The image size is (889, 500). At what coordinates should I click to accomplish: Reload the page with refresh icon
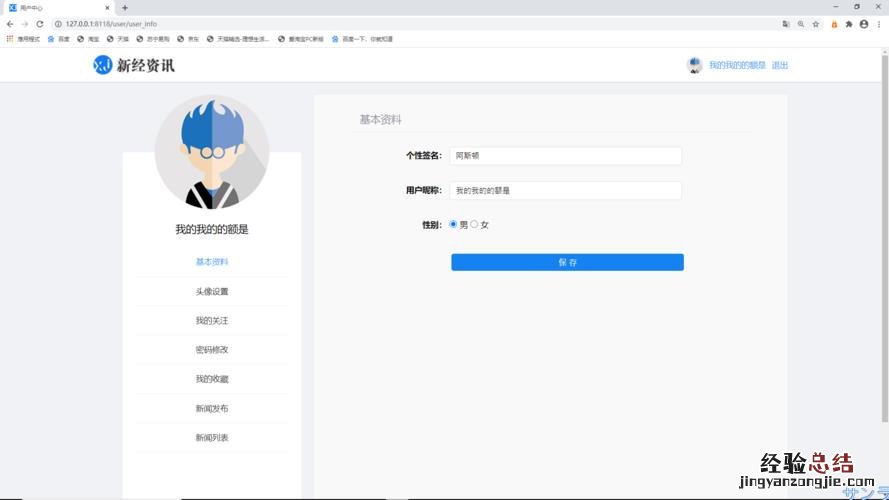pyautogui.click(x=40, y=24)
